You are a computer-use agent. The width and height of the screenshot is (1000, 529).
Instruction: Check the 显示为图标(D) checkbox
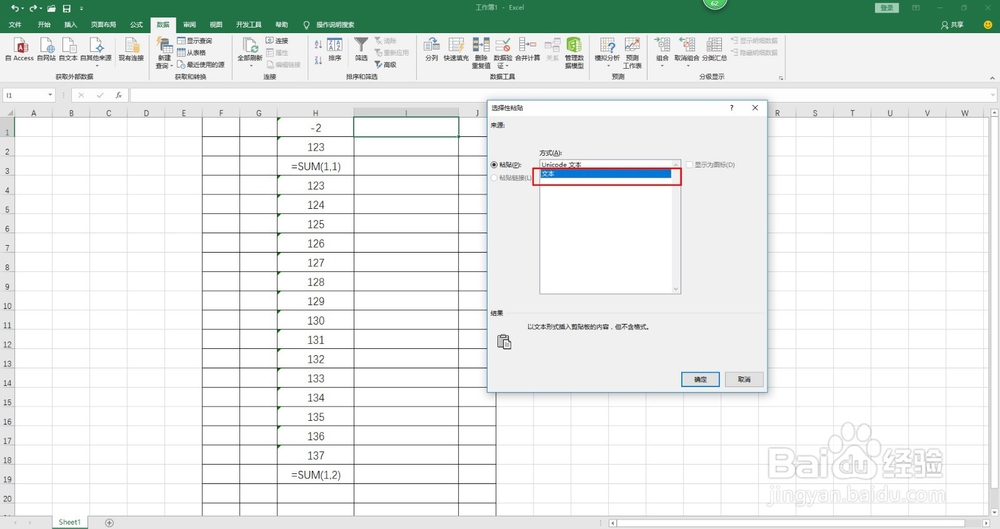point(689,165)
